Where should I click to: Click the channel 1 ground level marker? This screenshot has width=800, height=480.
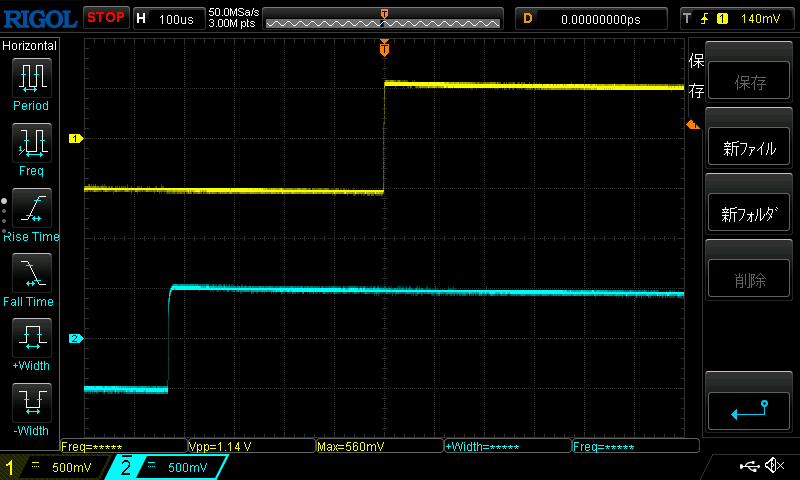pyautogui.click(x=76, y=138)
